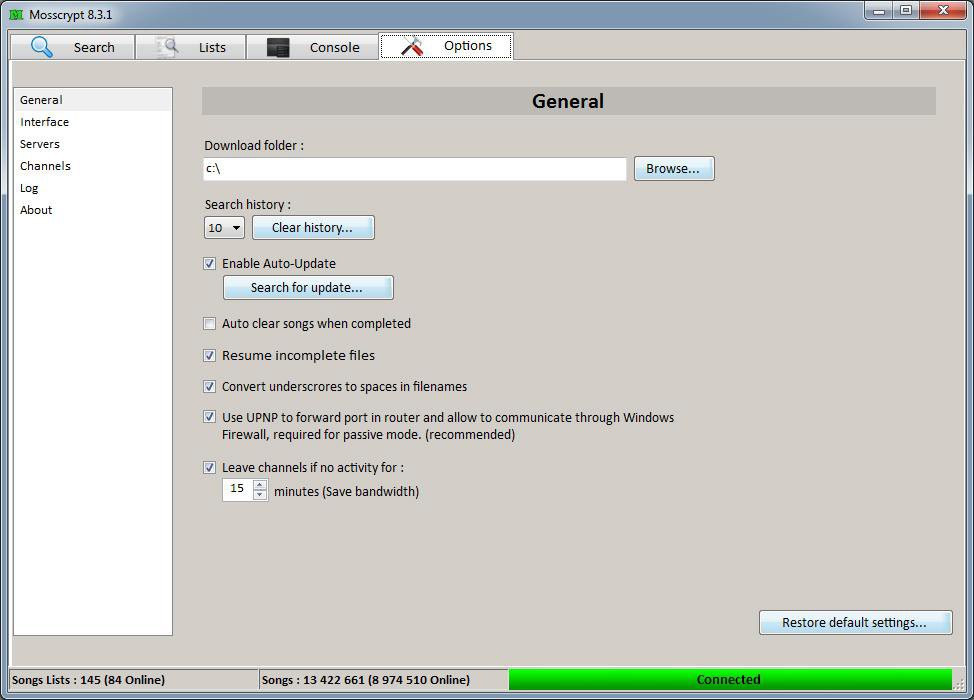Close the Mosscrypt window
The image size is (974, 700).
pos(943,11)
